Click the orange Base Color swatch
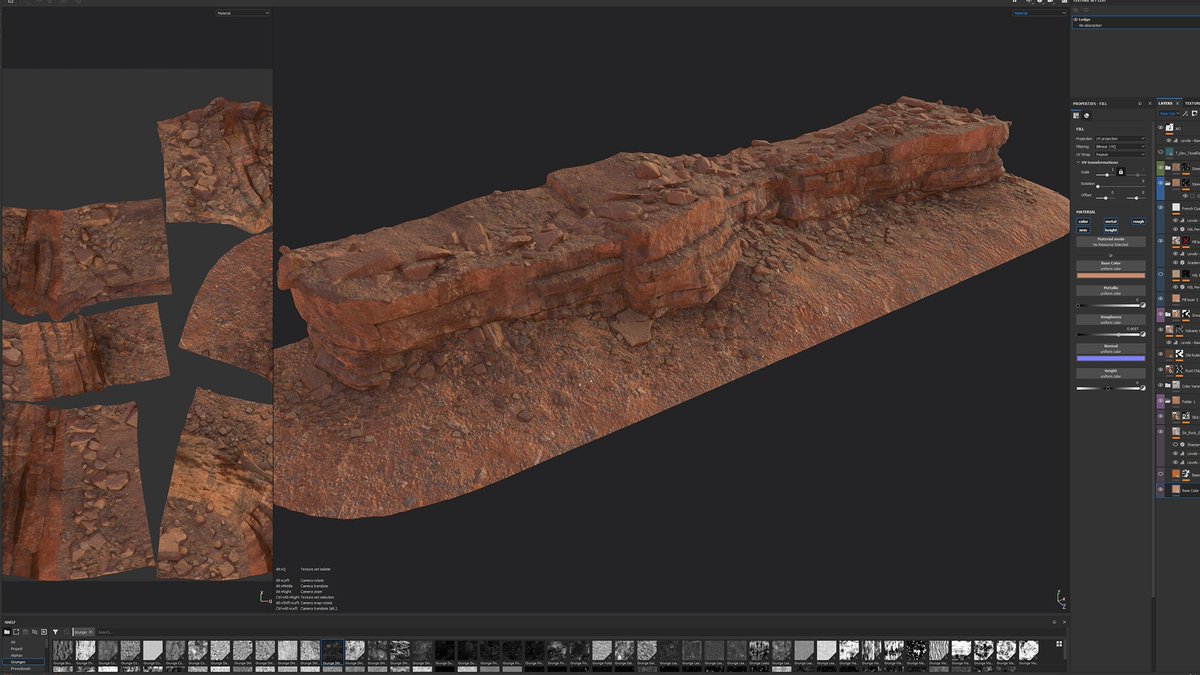Screen dimensions: 1200x675 pos(1112,275)
